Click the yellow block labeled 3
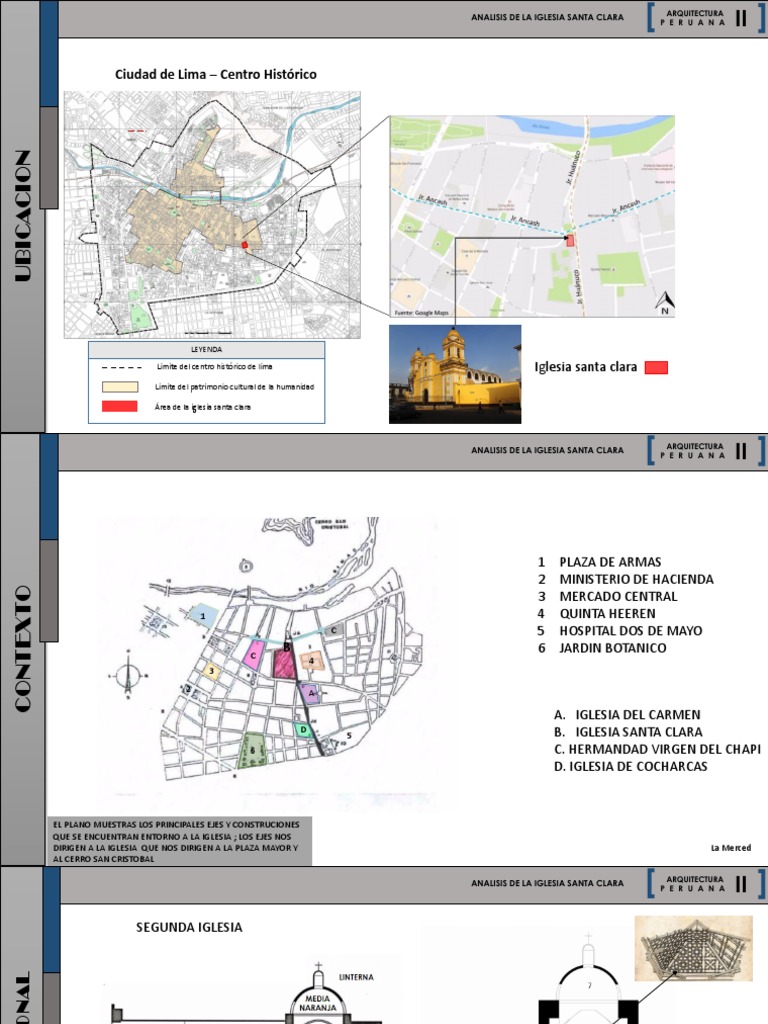 pos(210,670)
